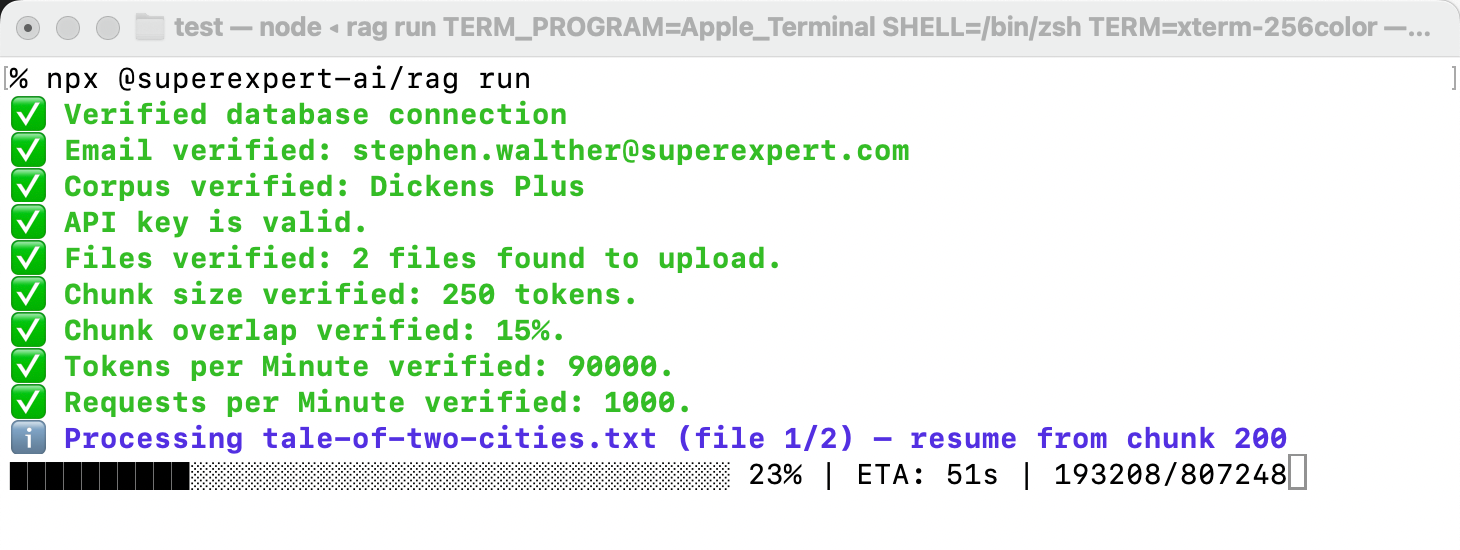Close the terminal window with red button

click(x=30, y=28)
